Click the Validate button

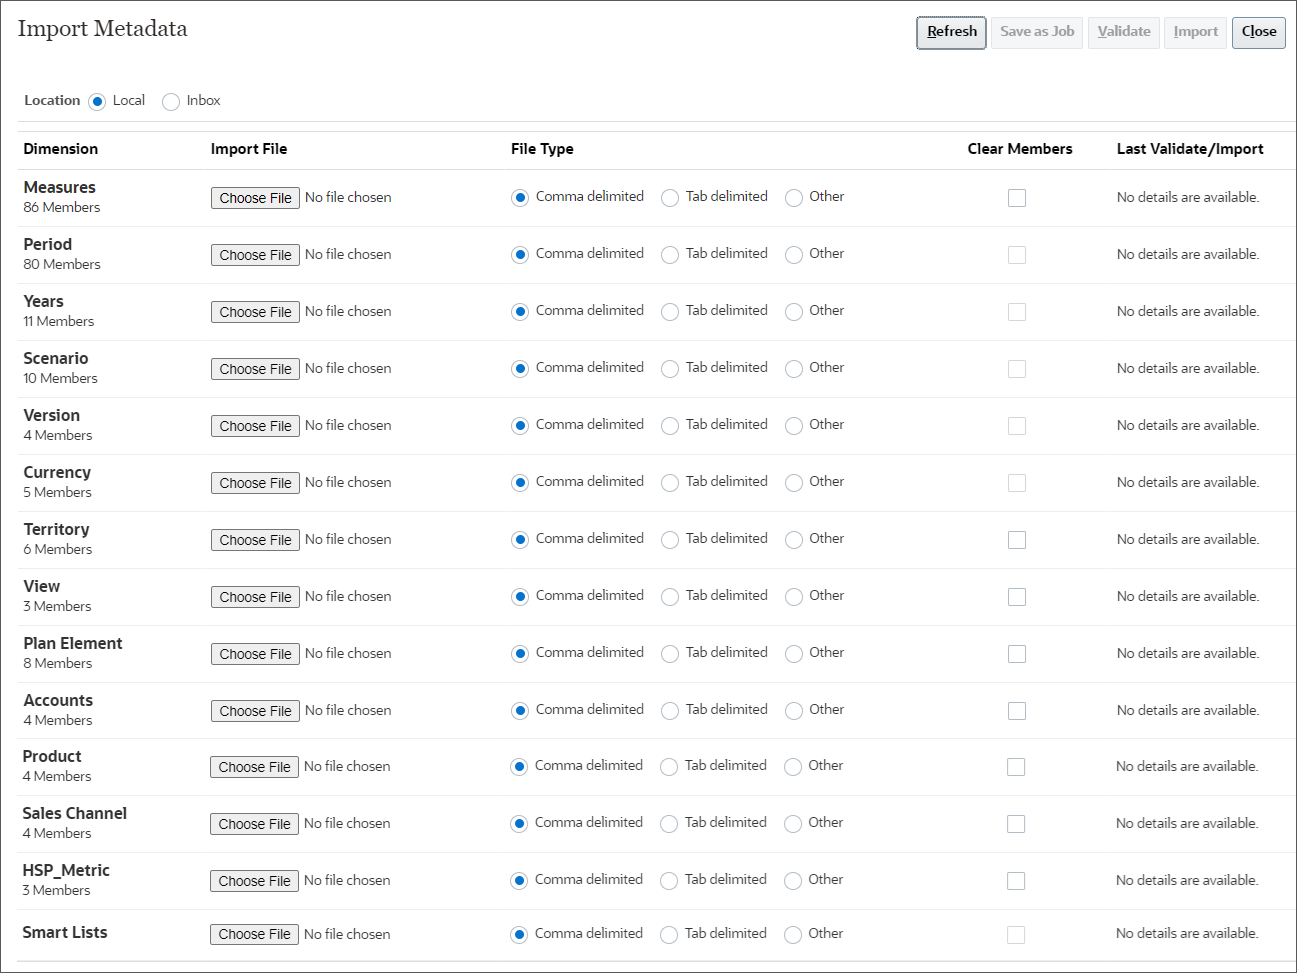click(1123, 32)
